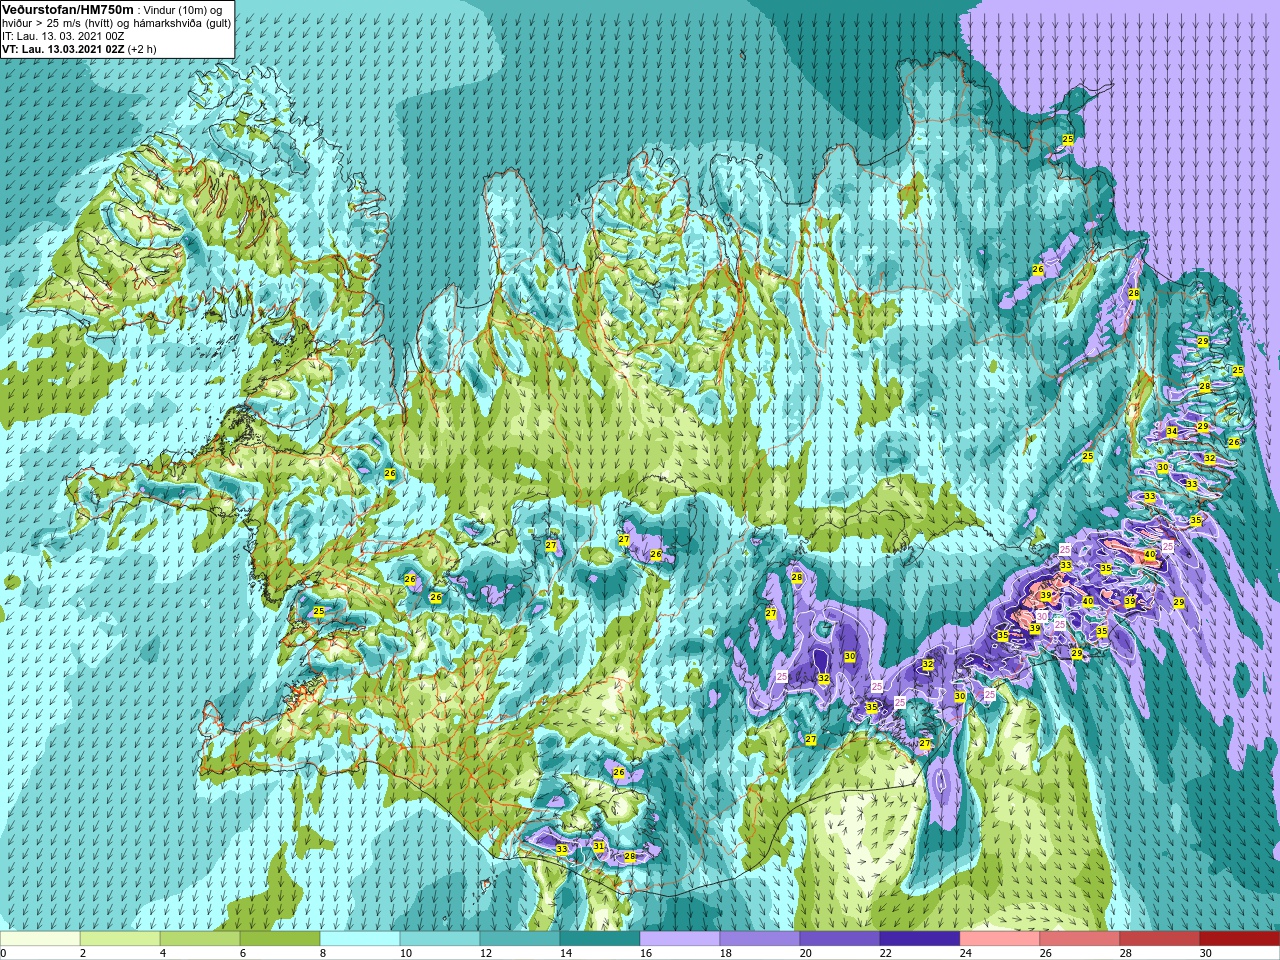Click the legend scale label 28

tap(1125, 953)
